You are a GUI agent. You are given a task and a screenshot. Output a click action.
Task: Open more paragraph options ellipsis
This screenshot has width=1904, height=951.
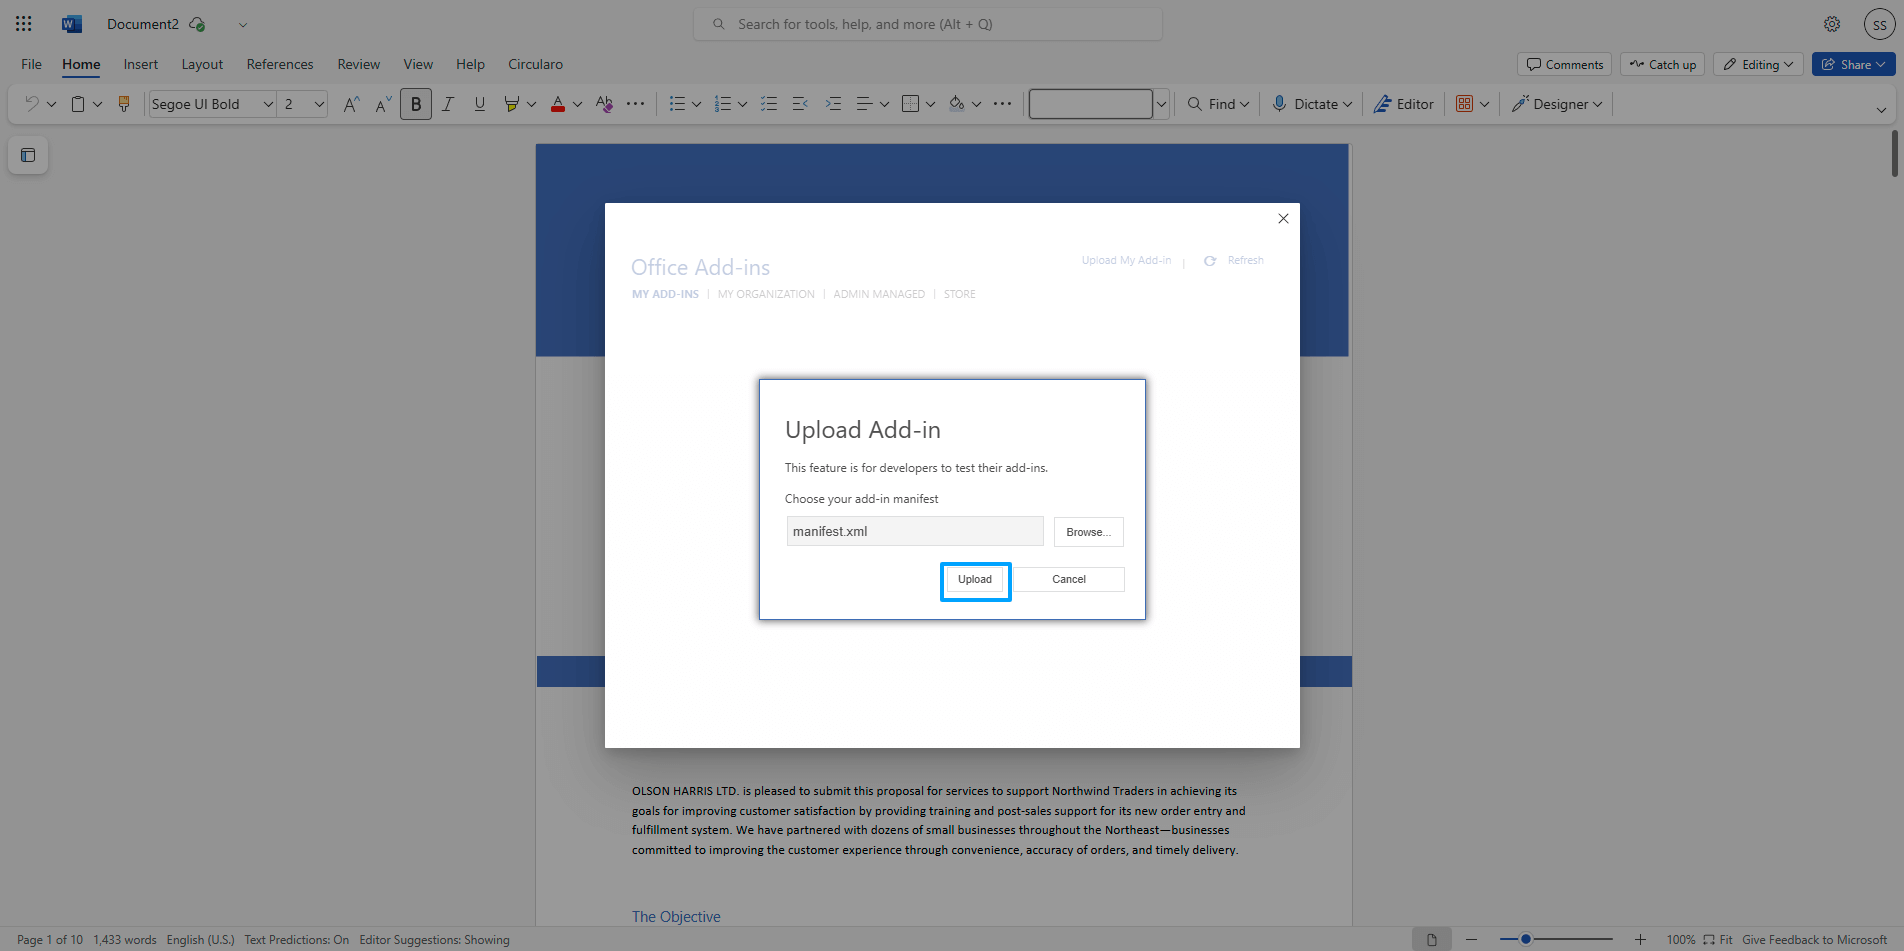pyautogui.click(x=1003, y=104)
